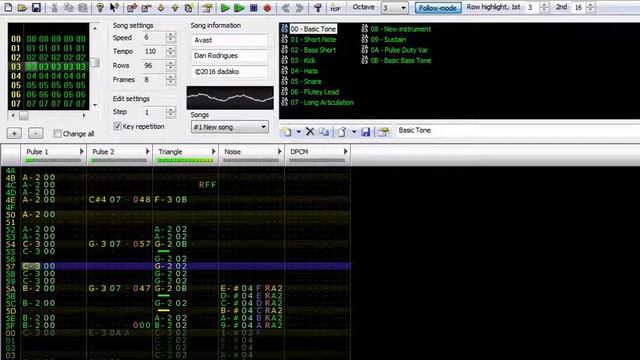Image resolution: width=640 pixels, height=360 pixels.
Task: Select instrument 03 - Kick
Action: (x=303, y=60)
